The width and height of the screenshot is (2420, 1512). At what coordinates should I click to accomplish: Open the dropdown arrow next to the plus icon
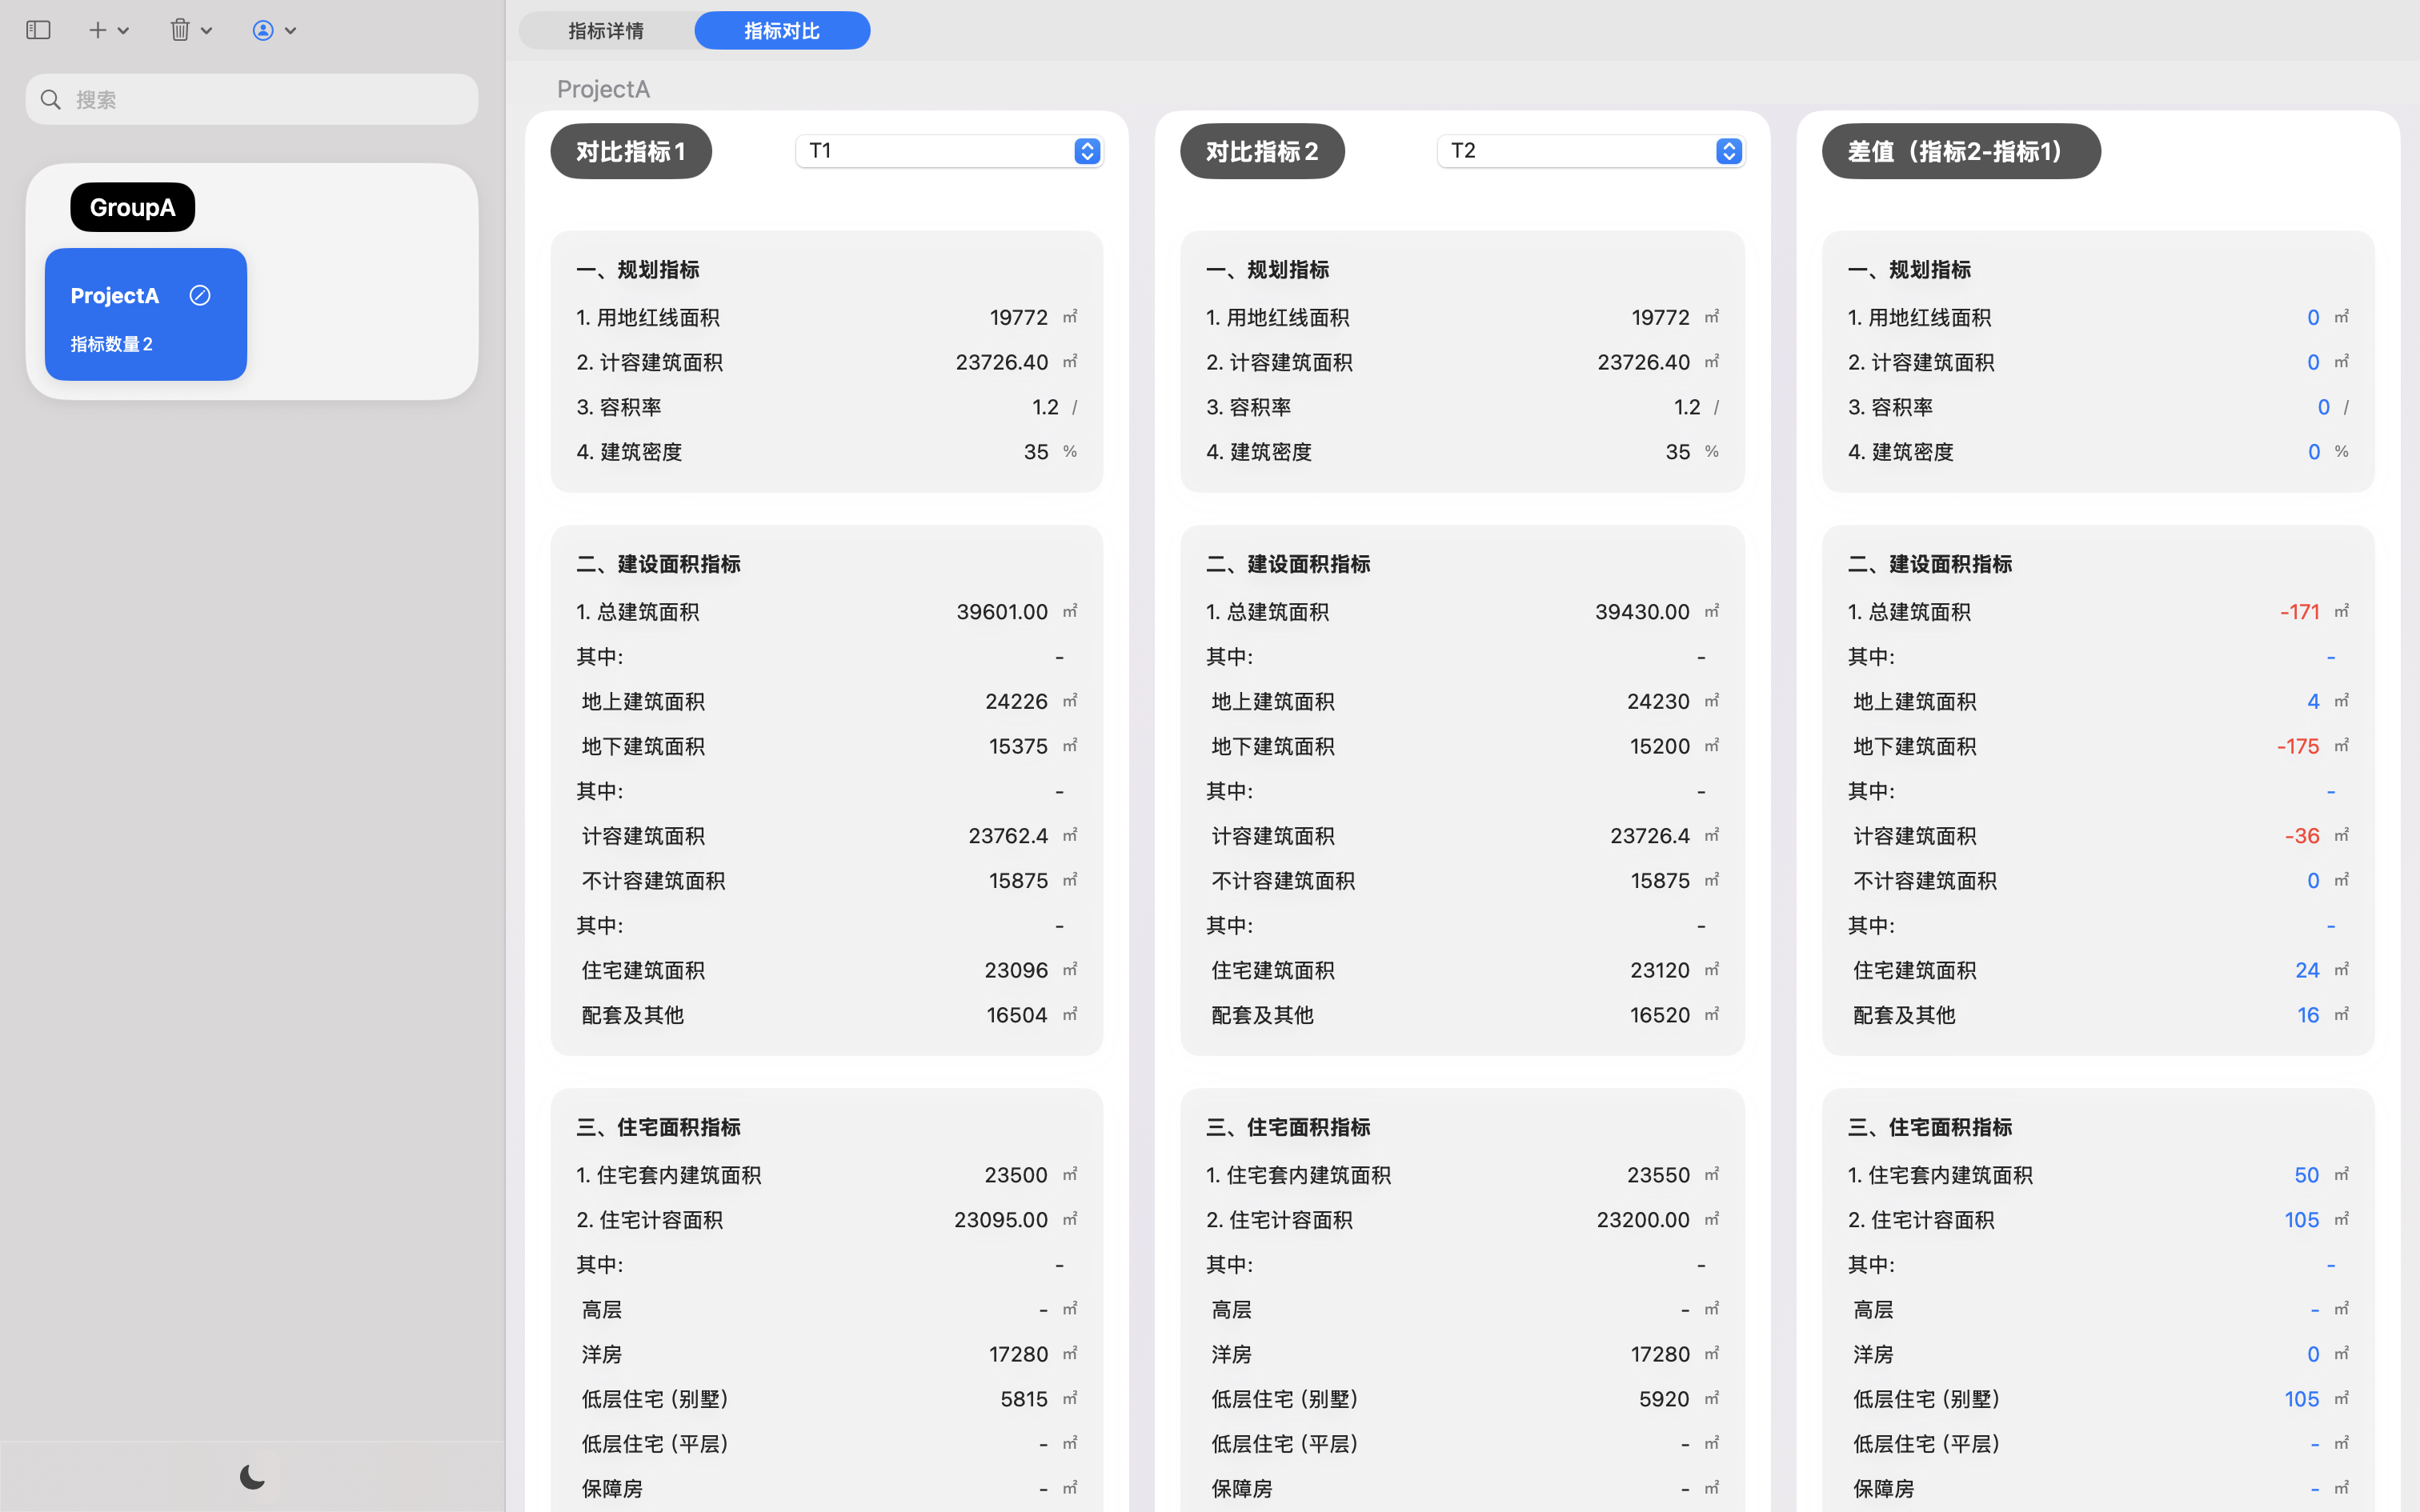click(x=124, y=30)
